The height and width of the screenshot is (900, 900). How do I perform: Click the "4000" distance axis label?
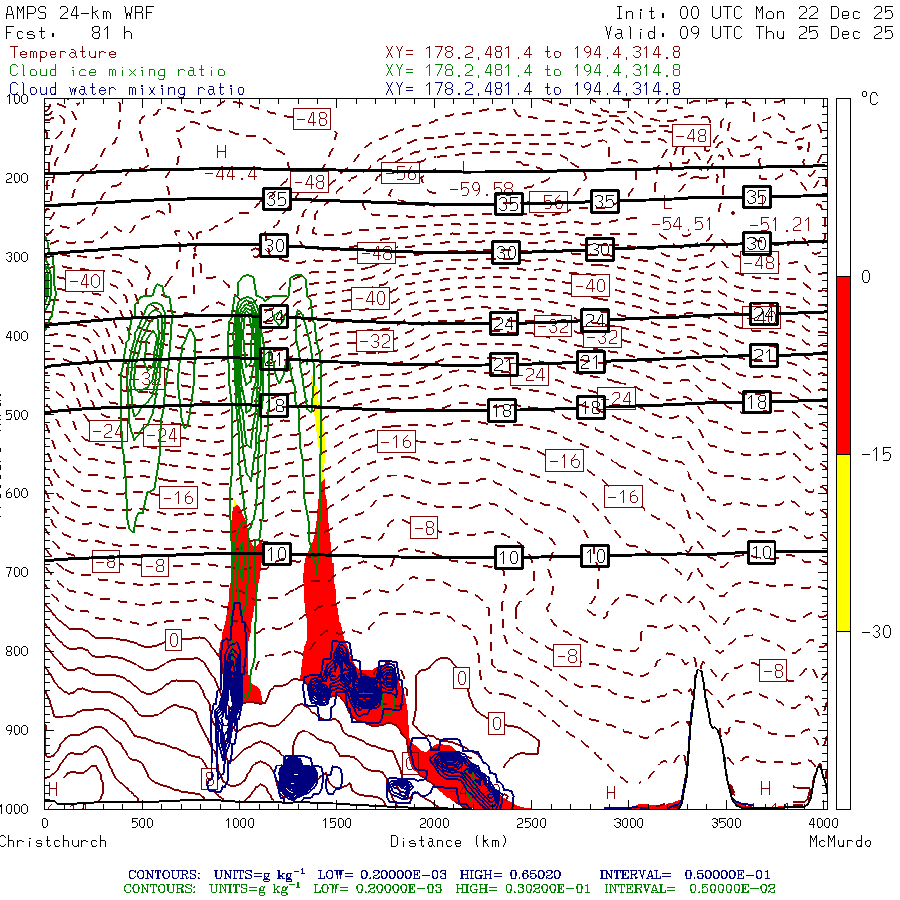click(823, 823)
